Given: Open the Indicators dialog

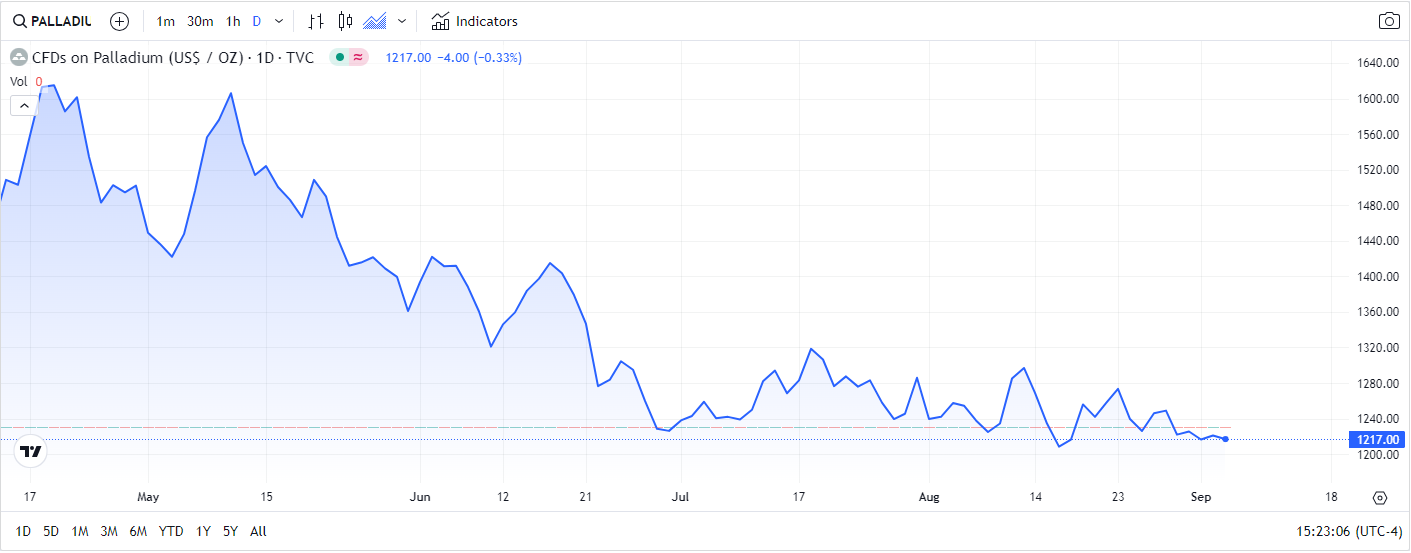Looking at the screenshot, I should coord(475,21).
